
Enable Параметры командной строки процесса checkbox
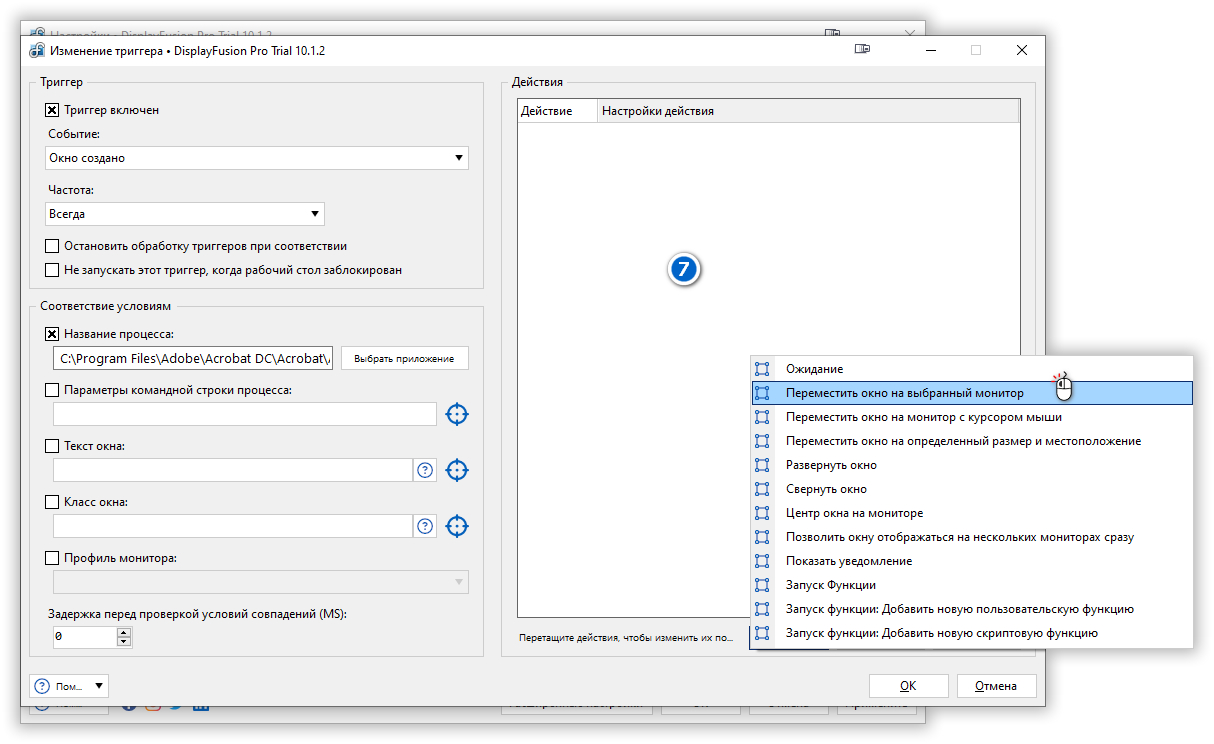[x=52, y=390]
